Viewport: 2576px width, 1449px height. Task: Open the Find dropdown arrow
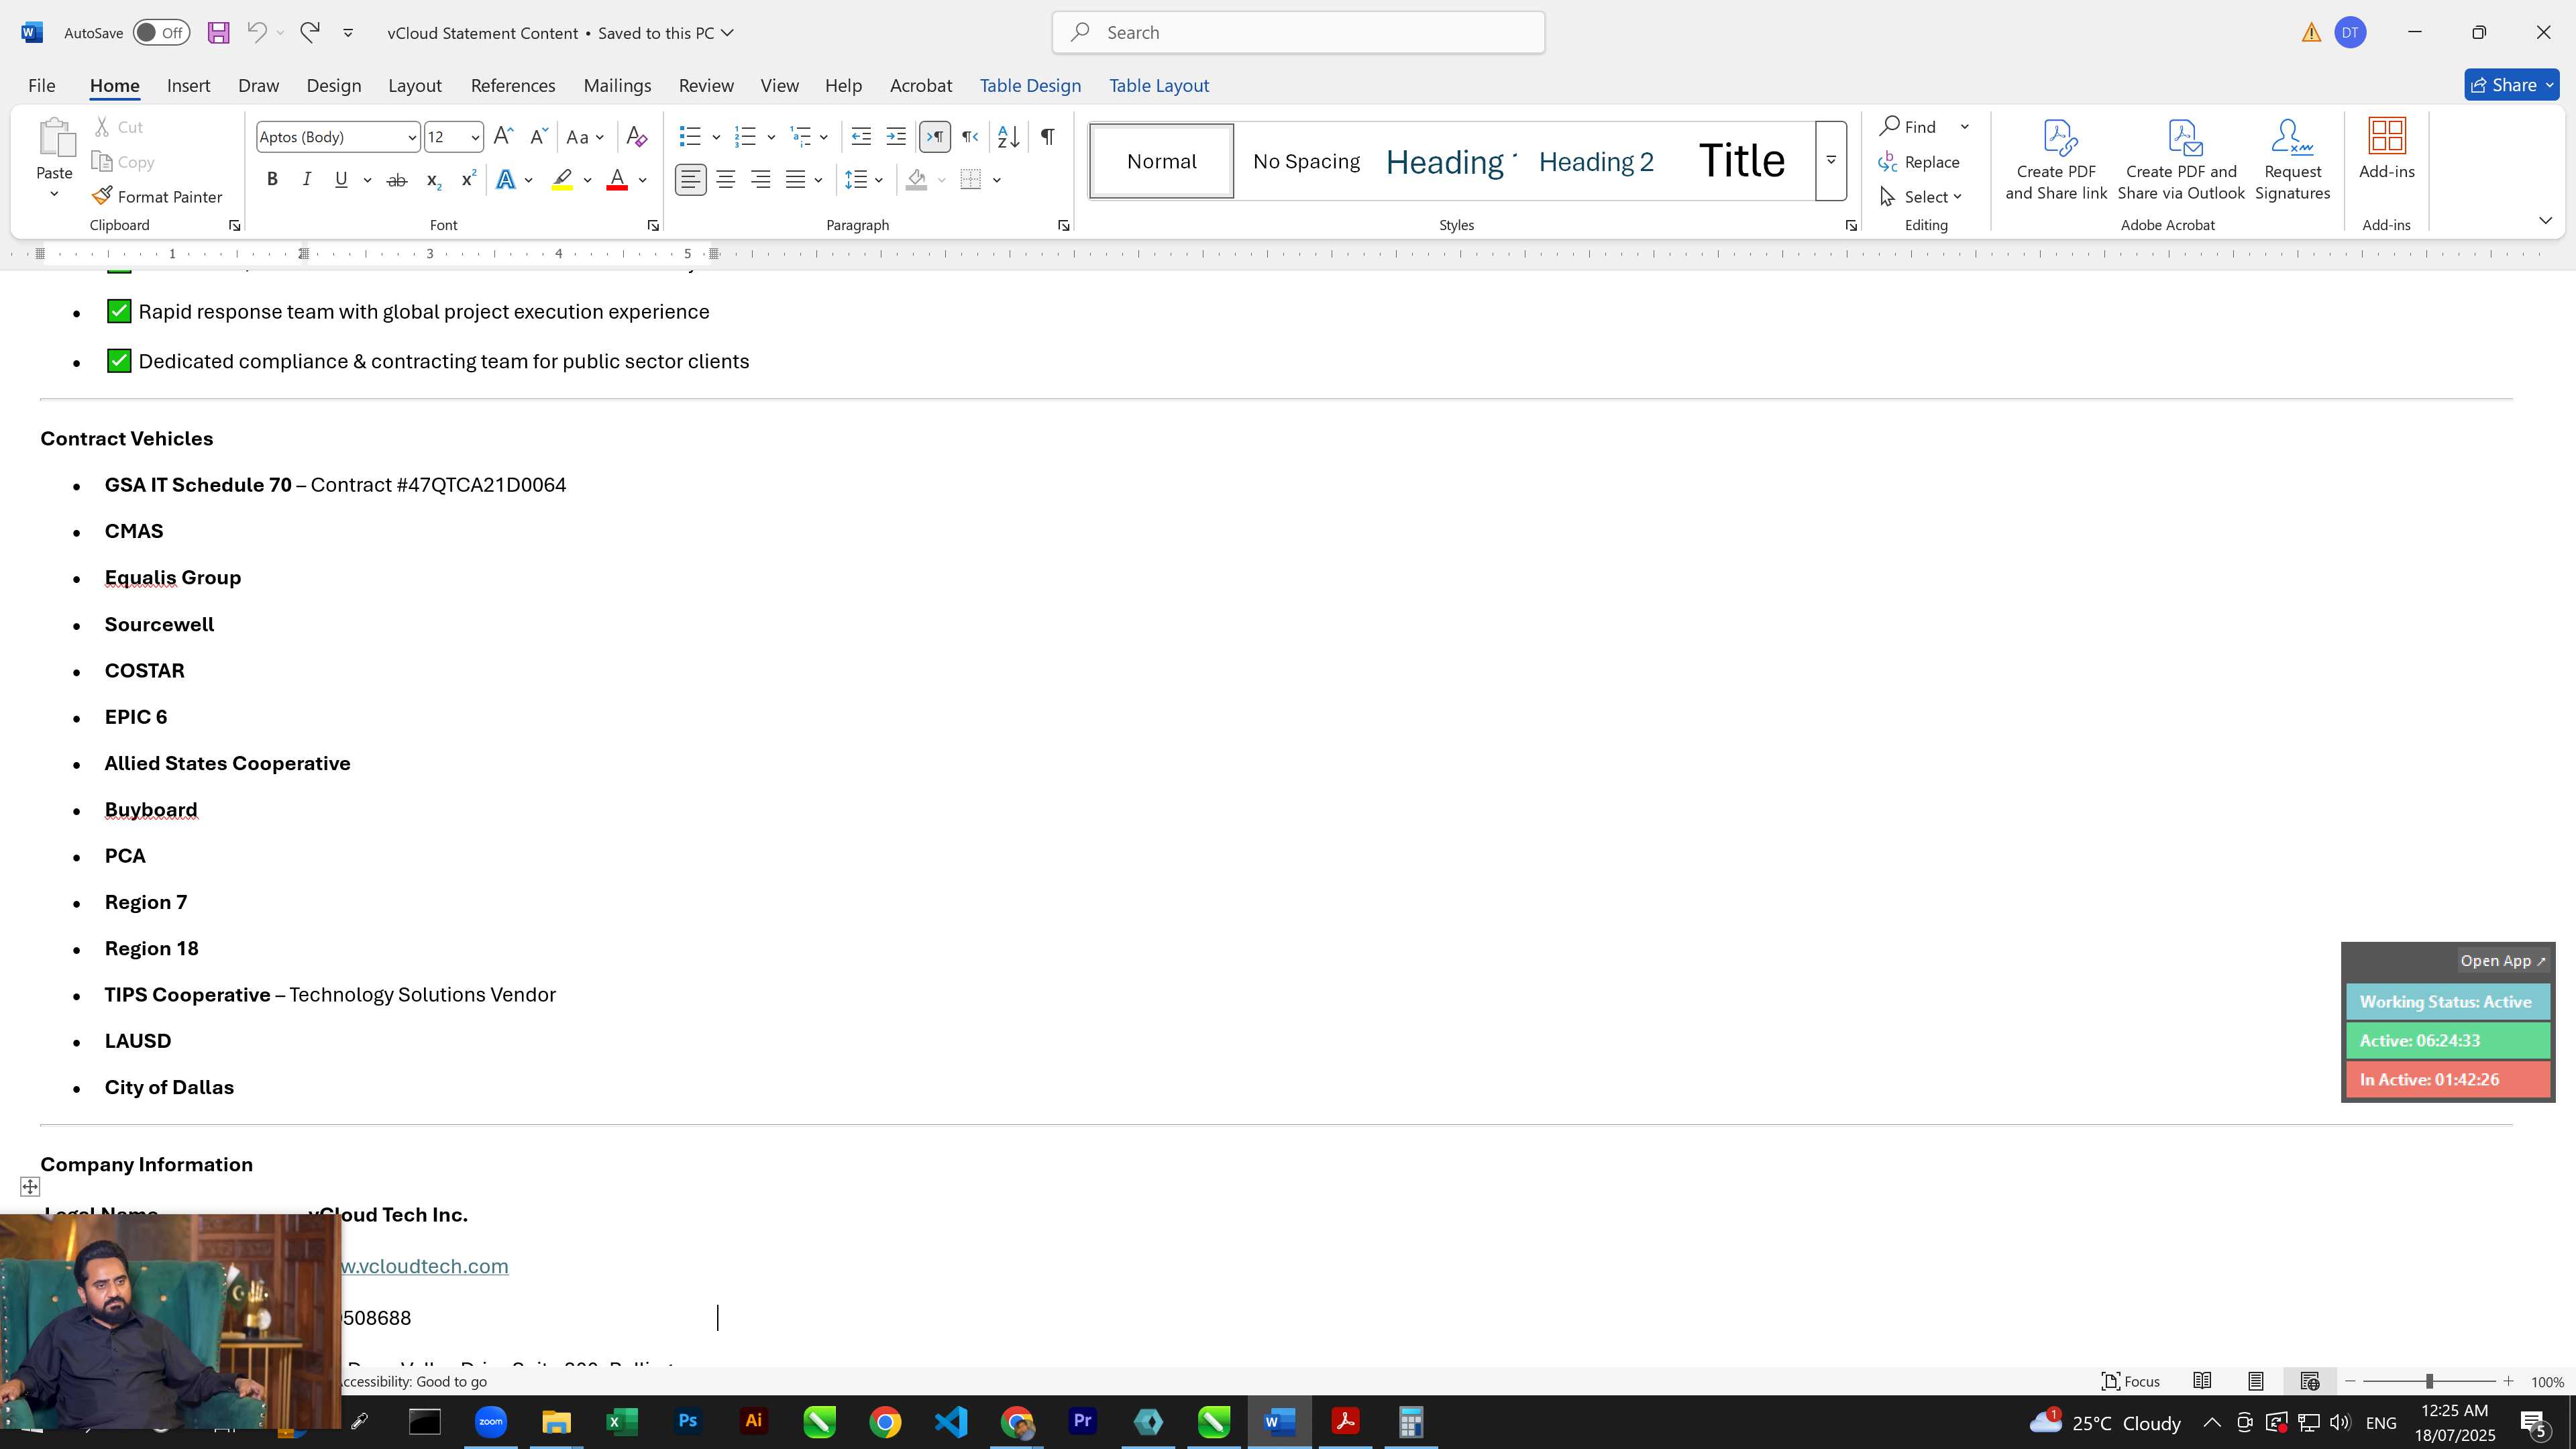point(1965,127)
